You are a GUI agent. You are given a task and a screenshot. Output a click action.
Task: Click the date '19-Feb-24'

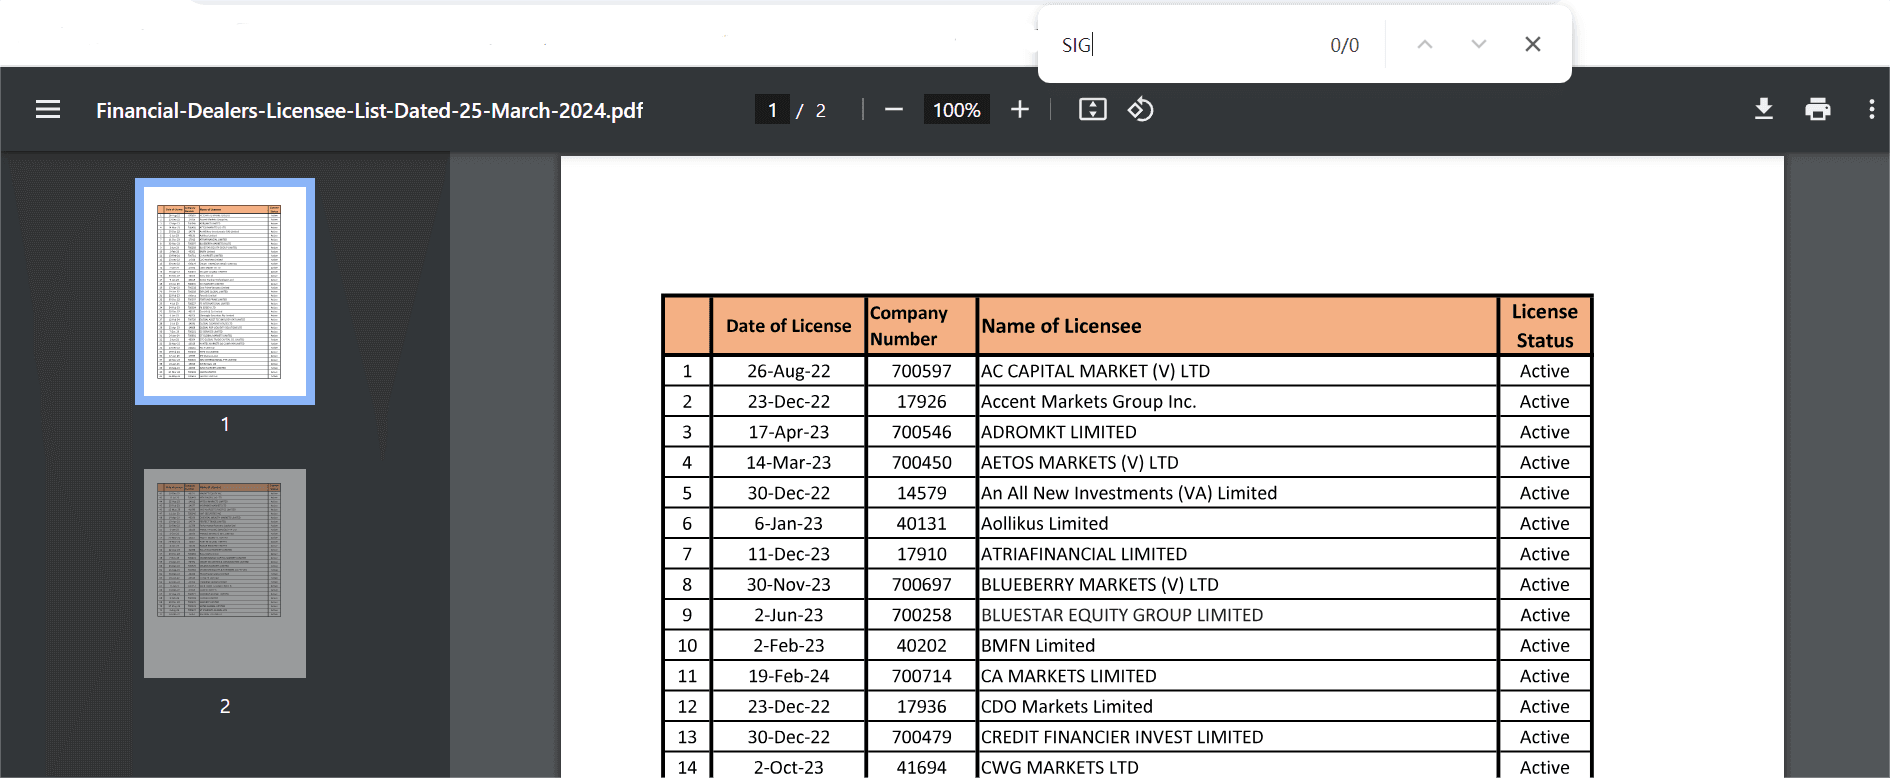tap(789, 676)
